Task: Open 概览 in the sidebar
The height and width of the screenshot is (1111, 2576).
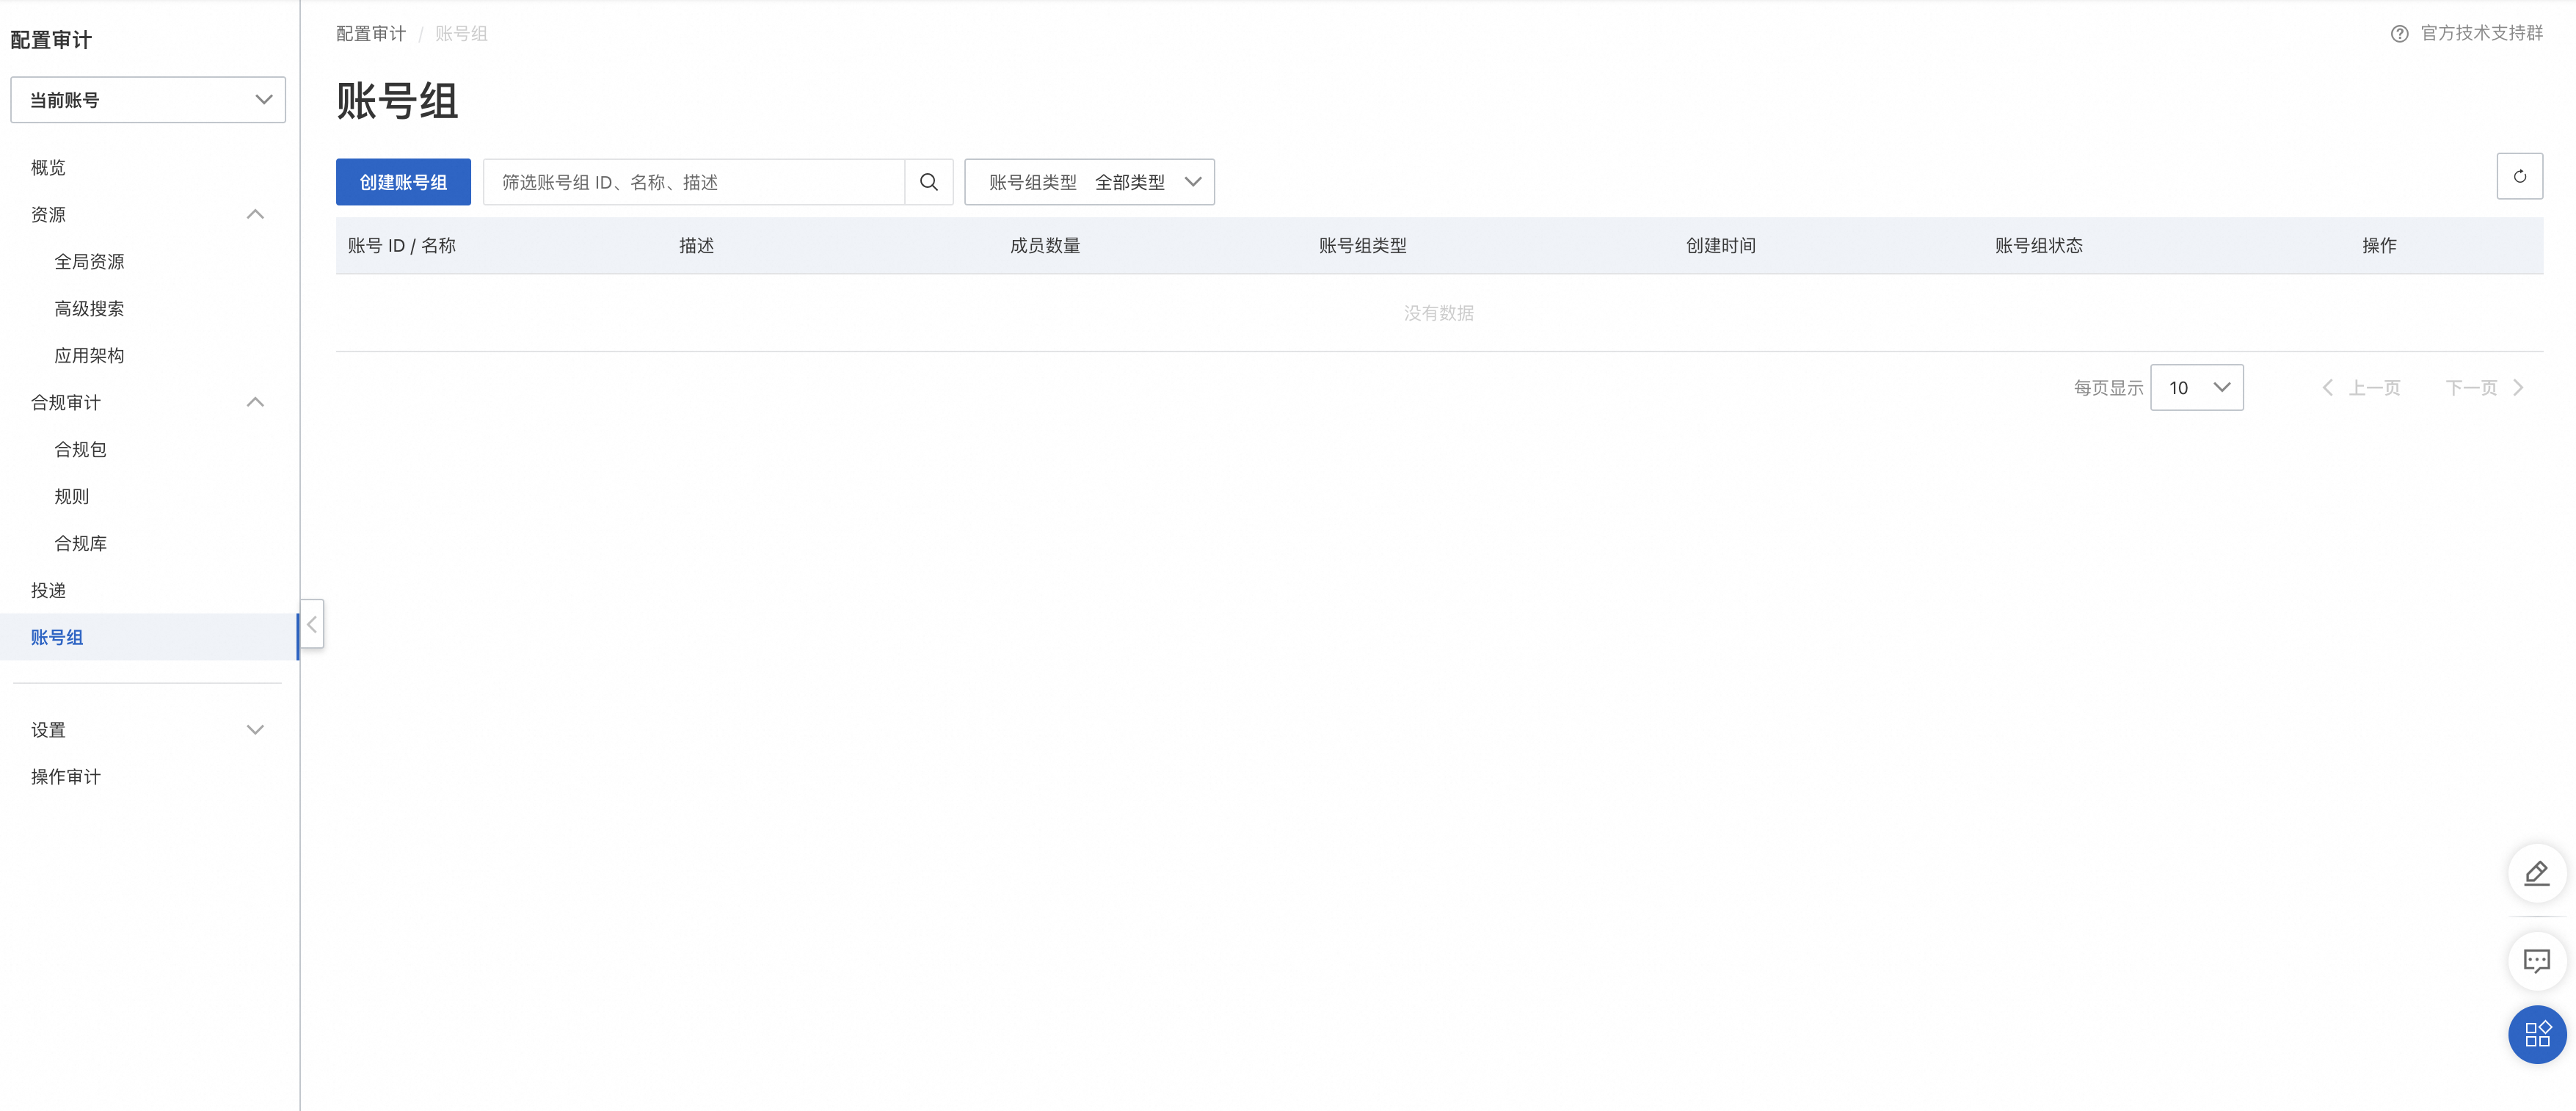Action: click(48, 168)
